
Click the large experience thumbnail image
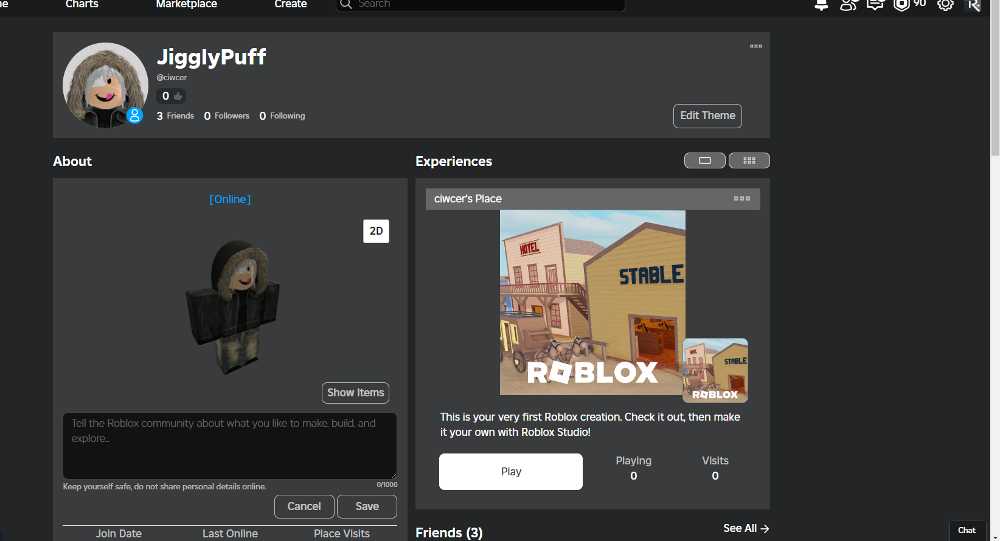[x=592, y=302]
